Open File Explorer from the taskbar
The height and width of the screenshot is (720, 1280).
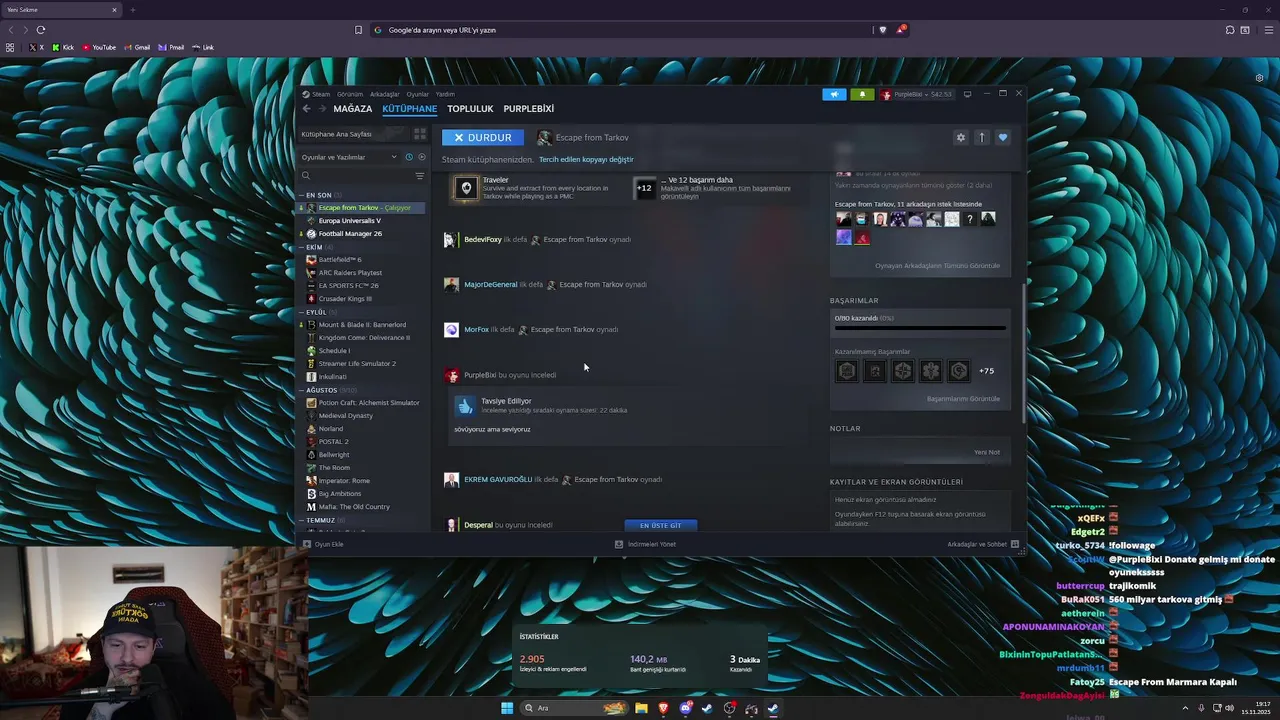pos(641,708)
